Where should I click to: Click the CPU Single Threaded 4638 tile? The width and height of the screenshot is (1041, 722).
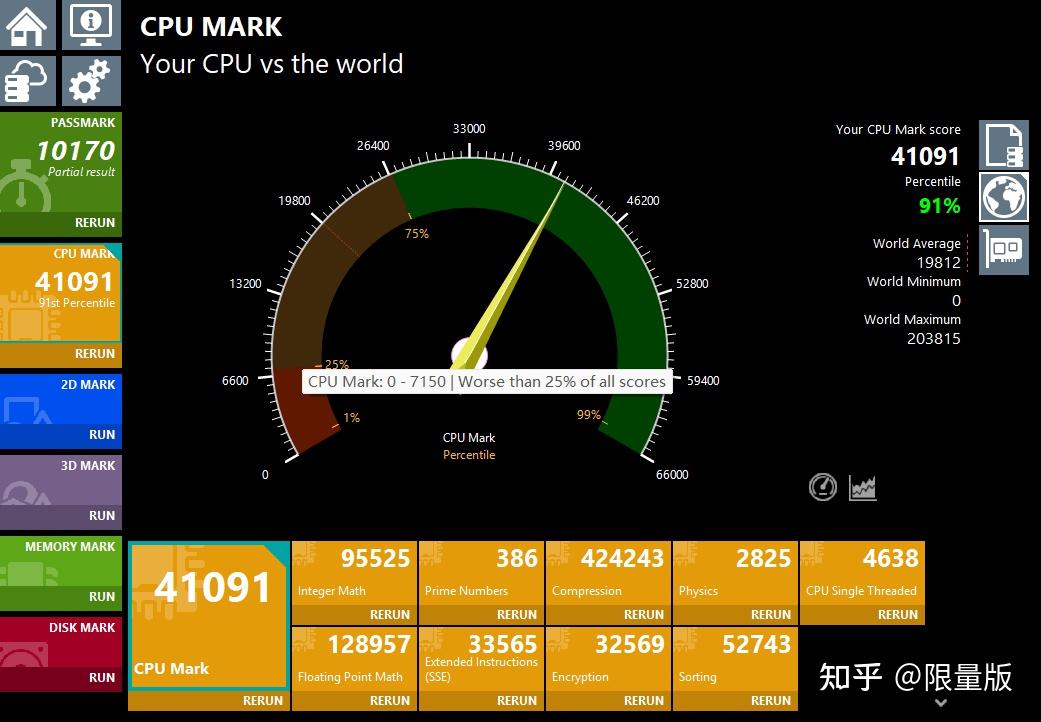tap(862, 573)
